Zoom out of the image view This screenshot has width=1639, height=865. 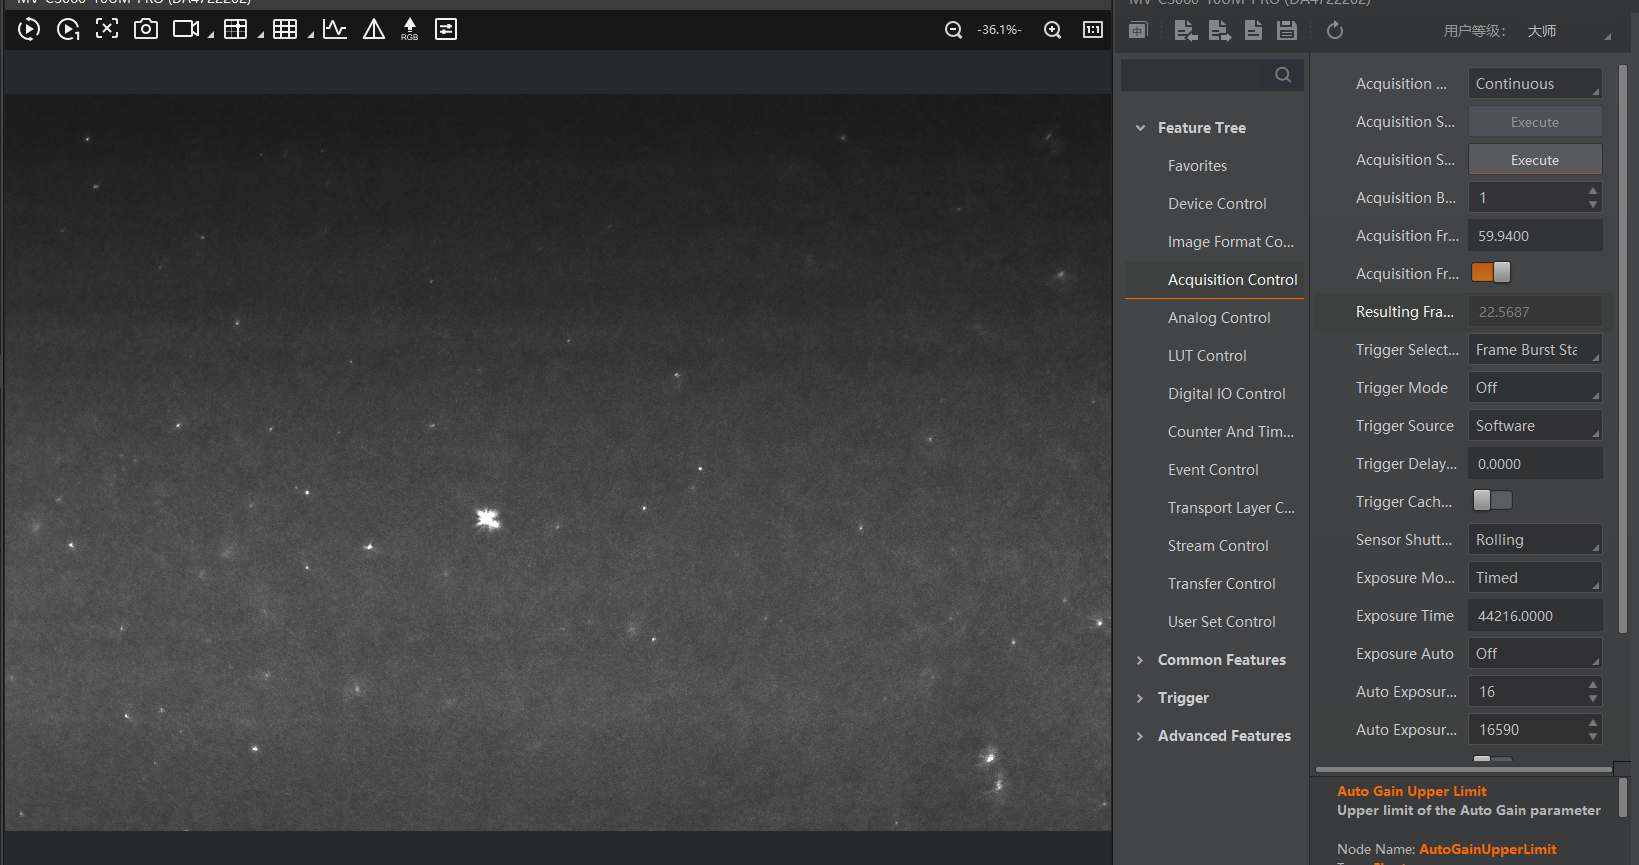click(953, 30)
